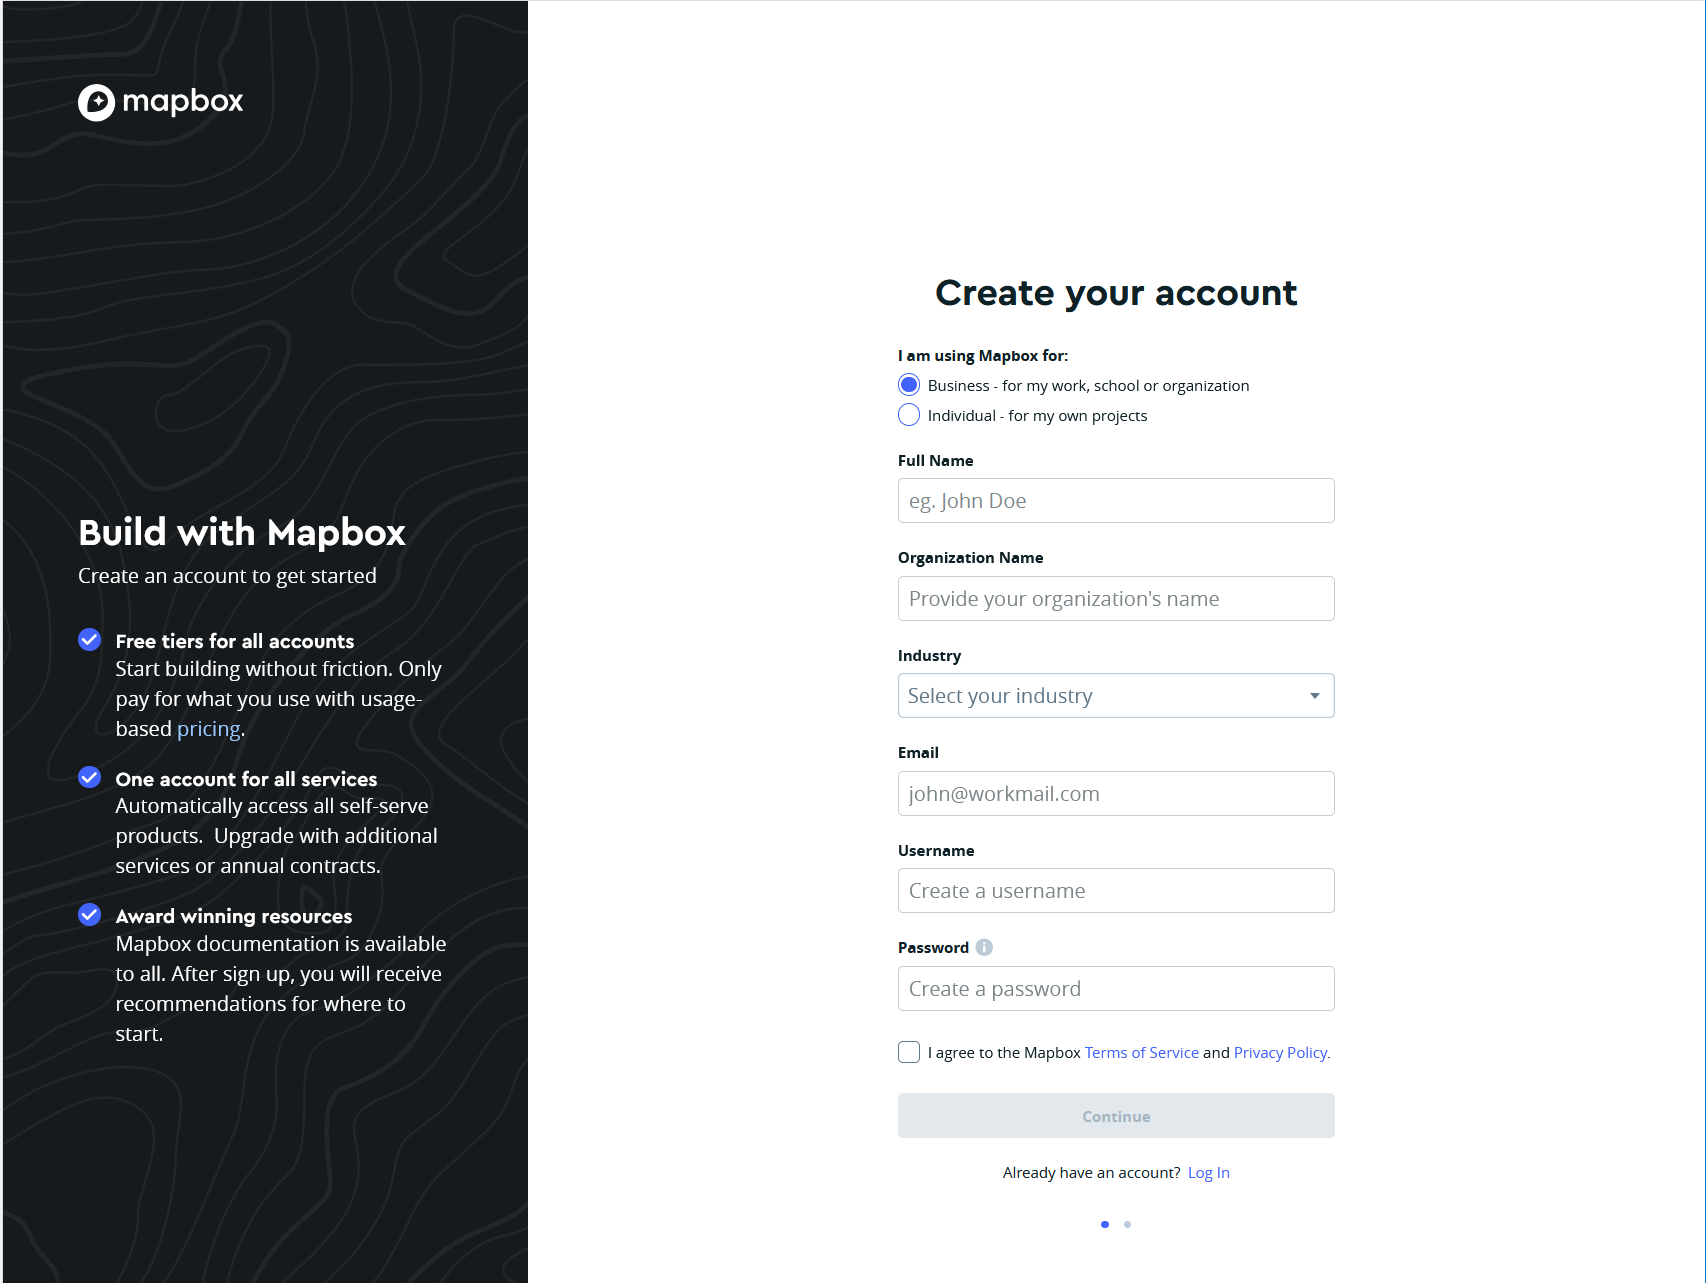Image resolution: width=1706 pixels, height=1283 pixels.
Task: Click the Organization Name text field
Action: point(1116,599)
